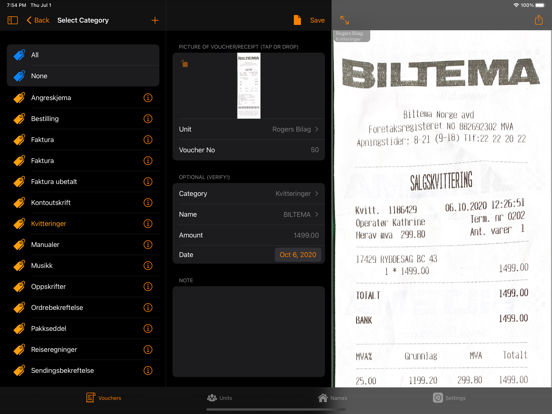Open Name selector showing BILTEMA

tap(249, 214)
